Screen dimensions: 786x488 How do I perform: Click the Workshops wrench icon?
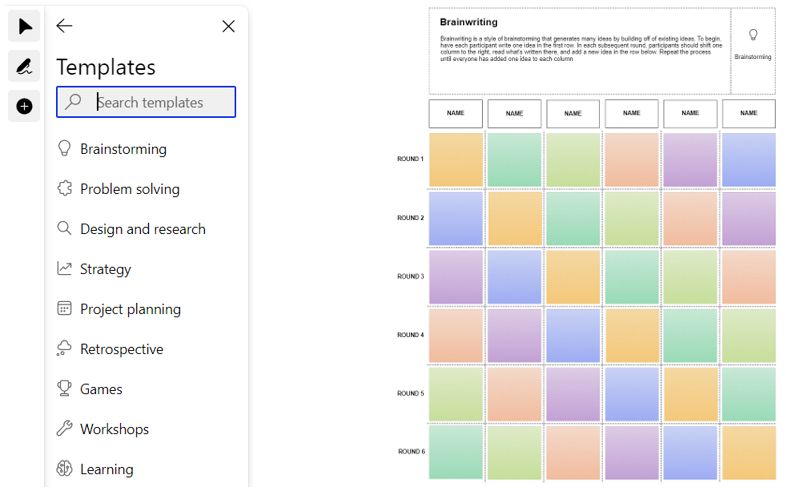tap(65, 429)
